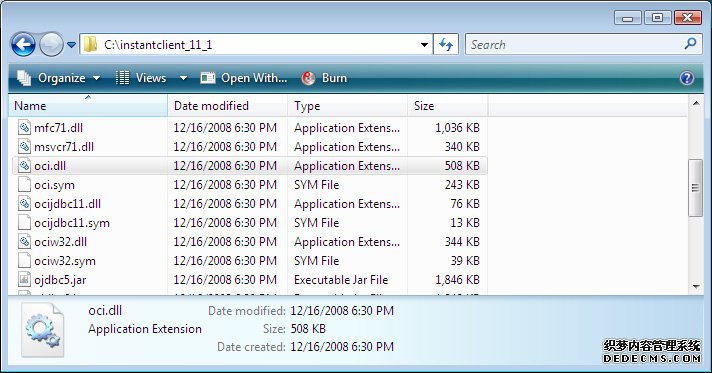Click the ocijdbc11.sym file icon
Screen dimensions: 712x373
click(24, 223)
